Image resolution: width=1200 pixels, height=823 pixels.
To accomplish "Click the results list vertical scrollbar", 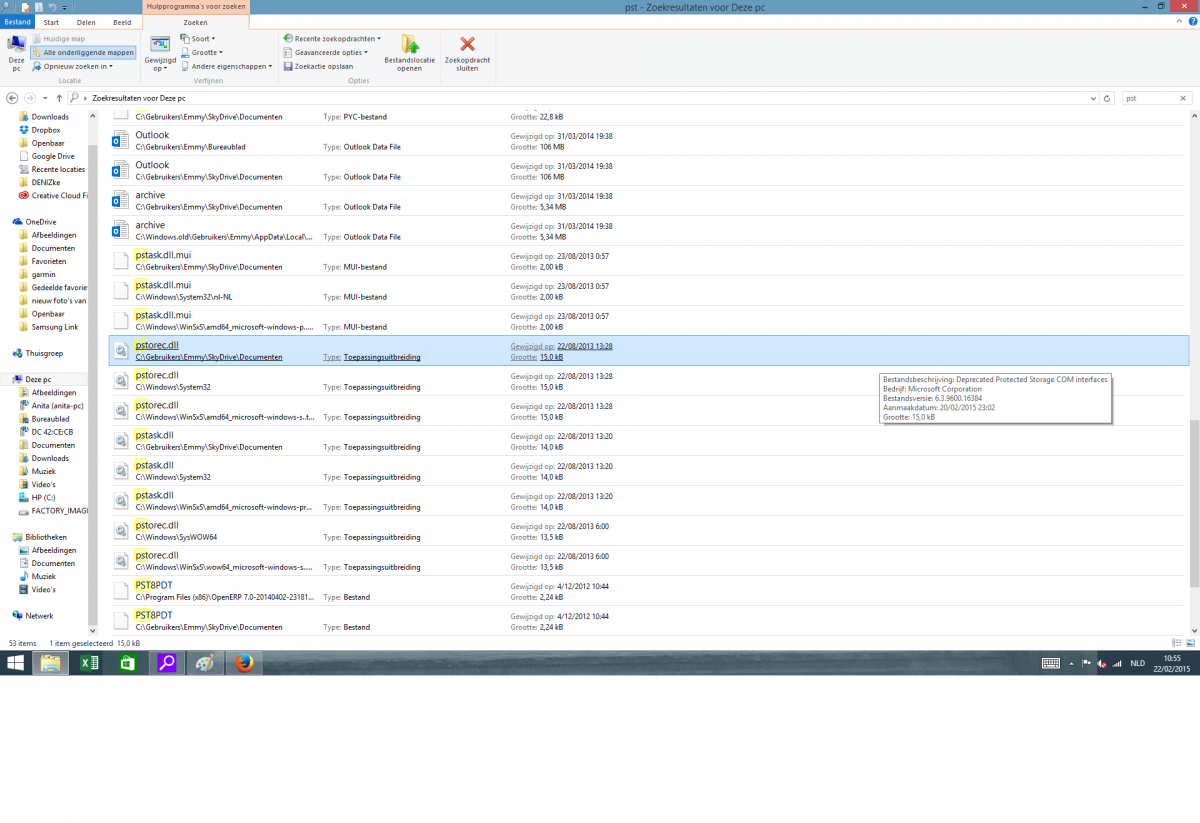I will click(1194, 502).
